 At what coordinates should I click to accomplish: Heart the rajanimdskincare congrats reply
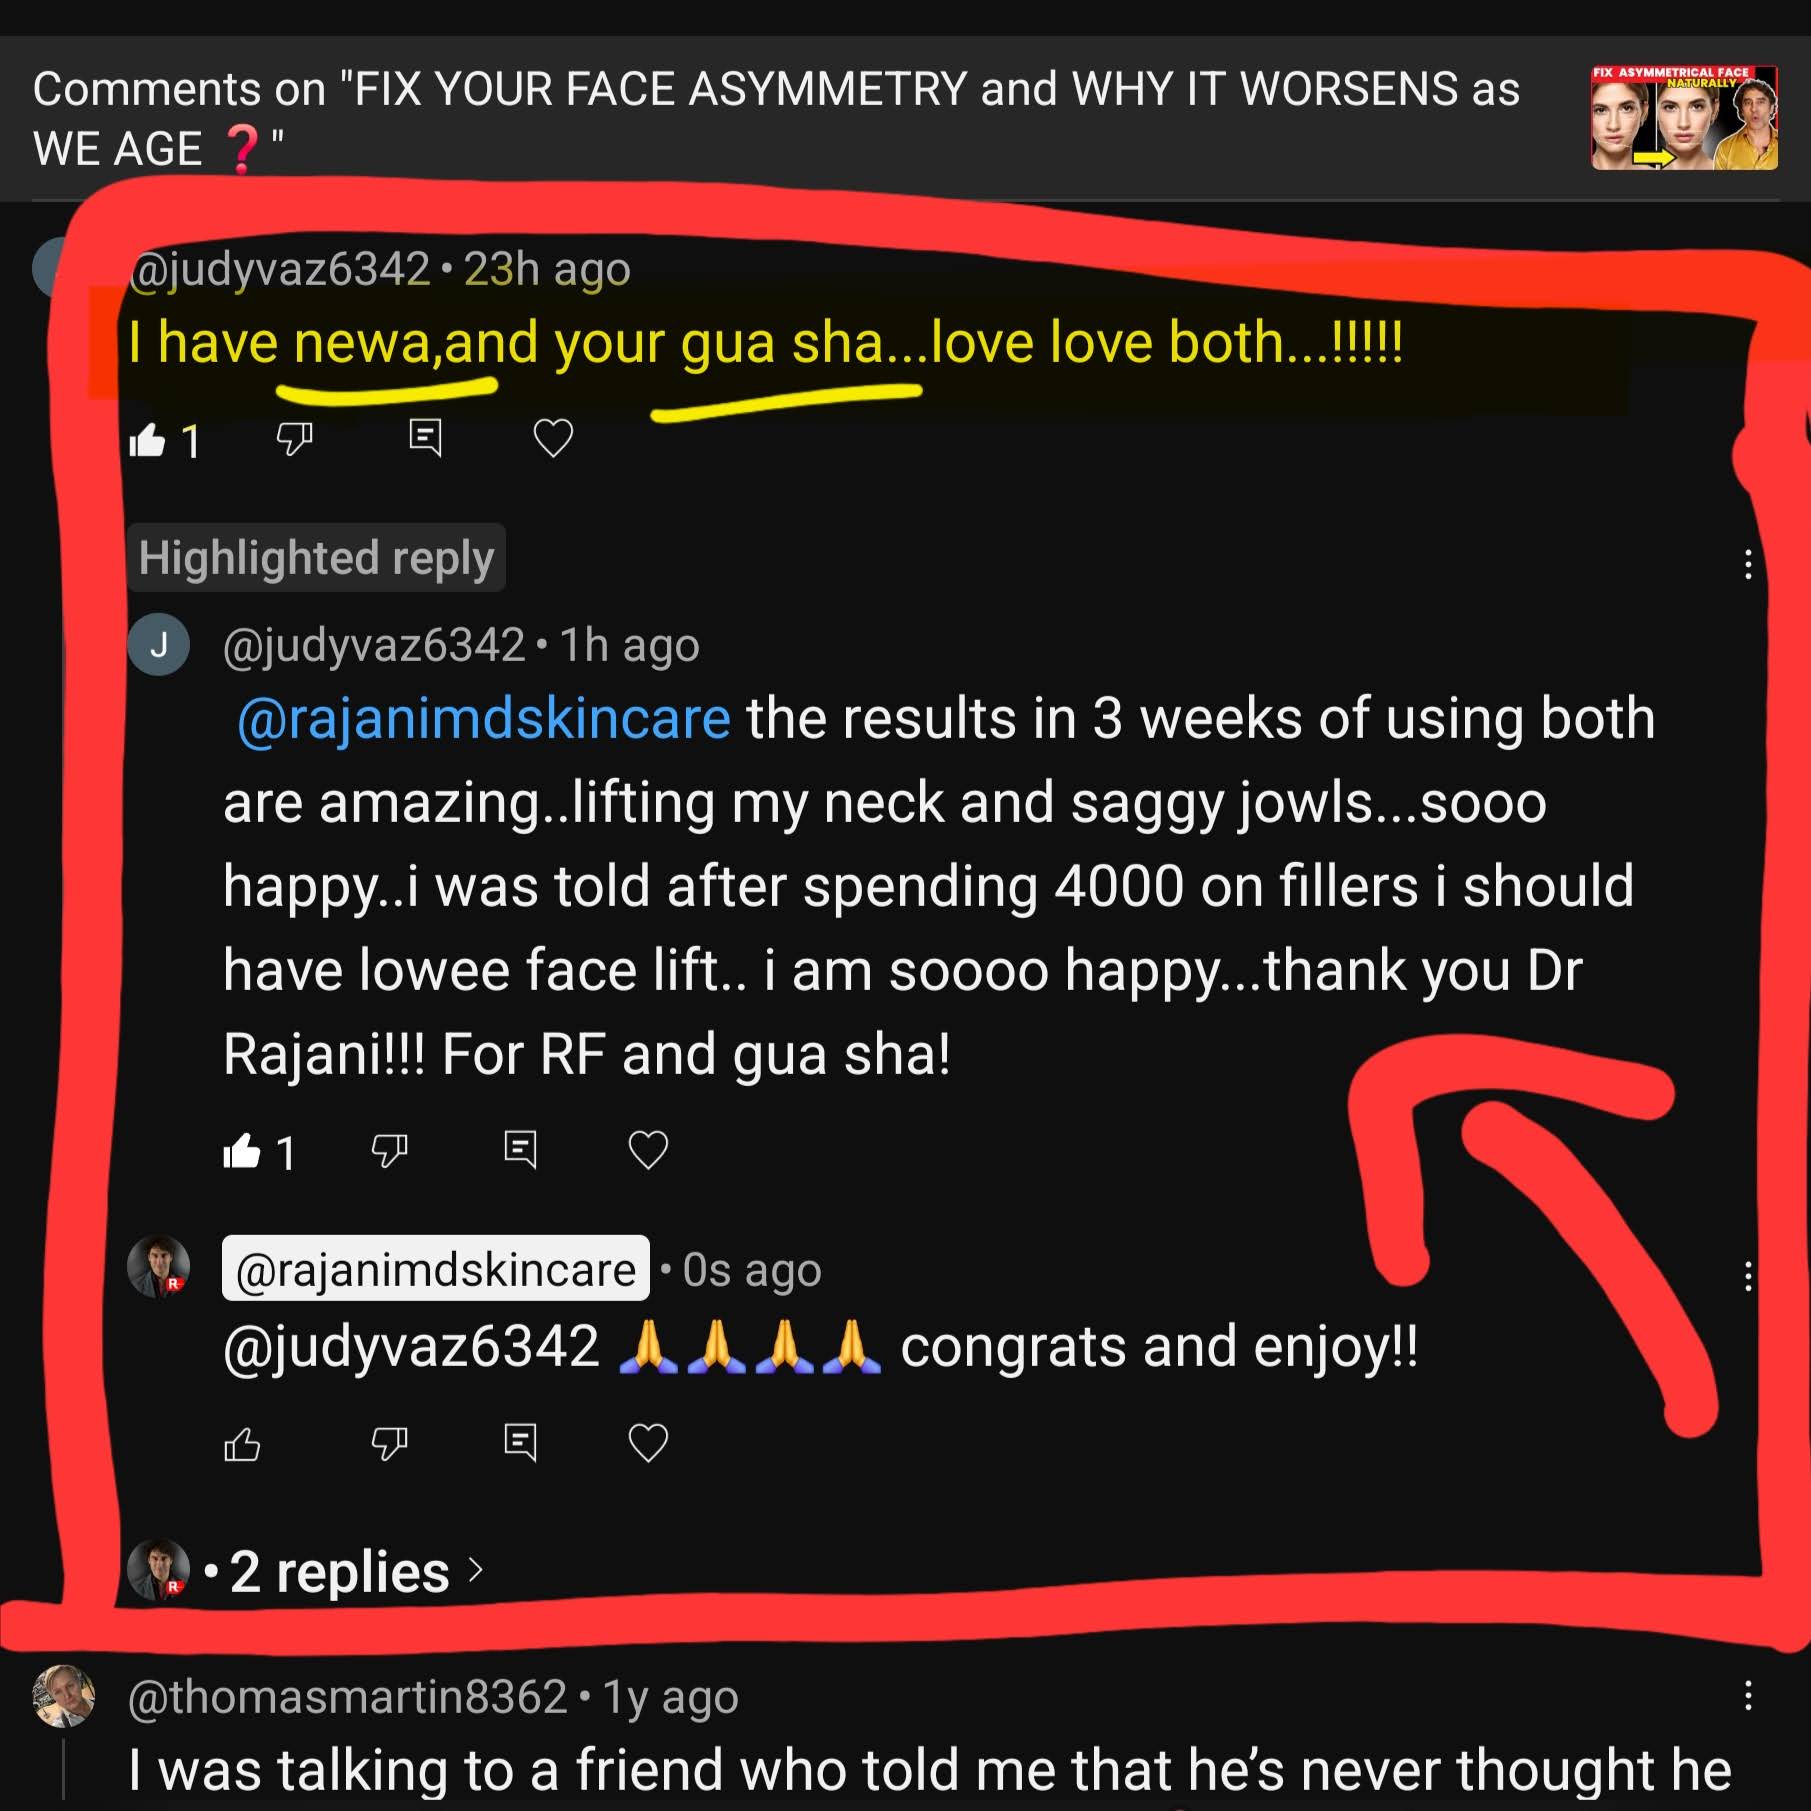tap(648, 1442)
